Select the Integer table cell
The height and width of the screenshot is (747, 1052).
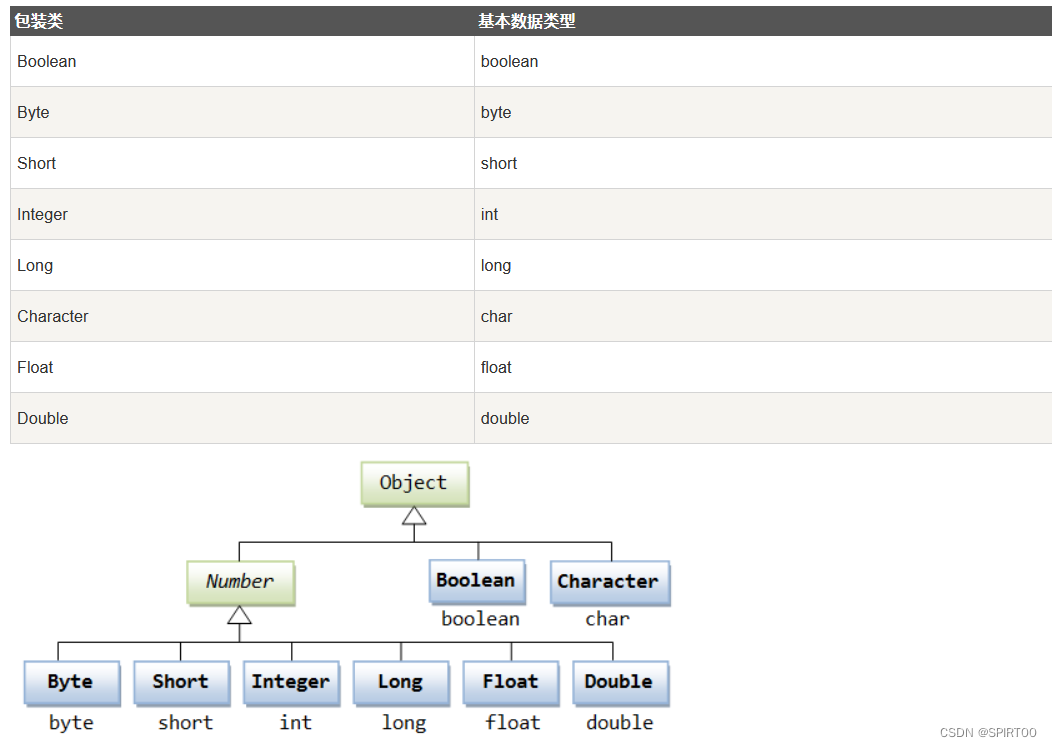[x=242, y=214]
